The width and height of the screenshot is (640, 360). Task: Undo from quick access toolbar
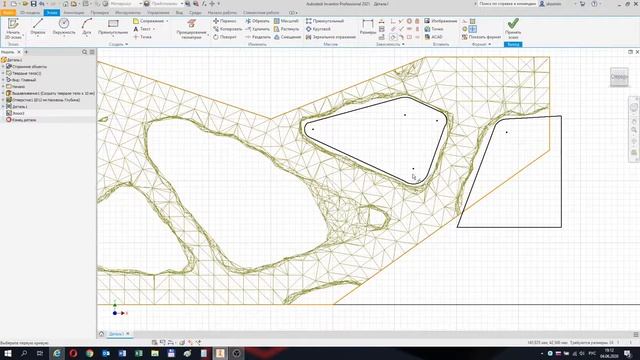42,4
